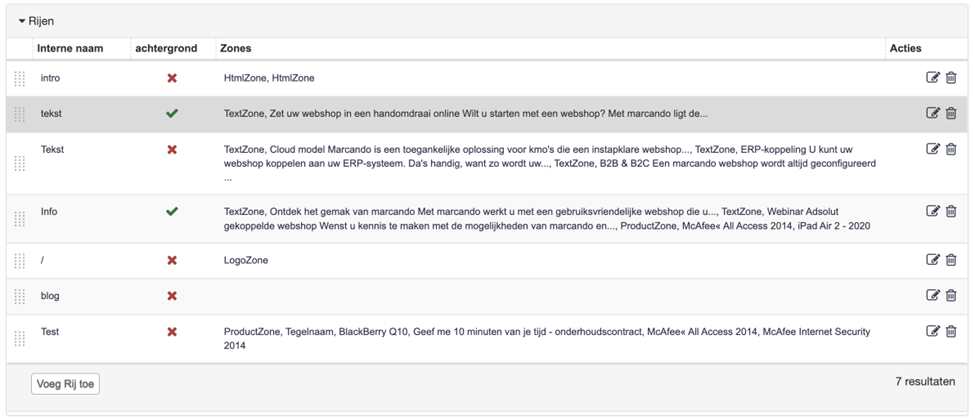Click the 'LogoZone' zones text
975x420 pixels.
[x=246, y=261]
